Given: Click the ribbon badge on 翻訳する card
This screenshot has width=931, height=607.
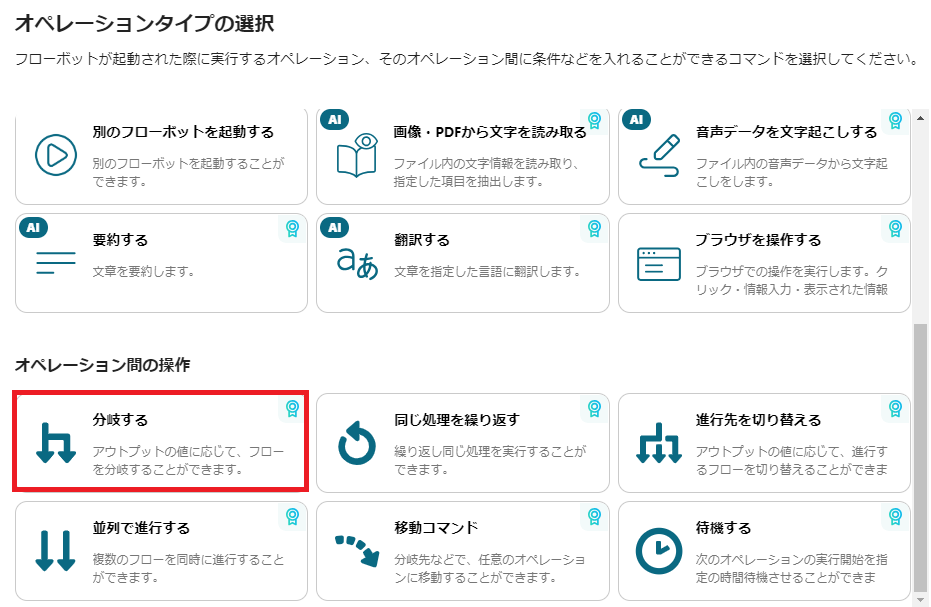Looking at the screenshot, I should coord(594,229).
